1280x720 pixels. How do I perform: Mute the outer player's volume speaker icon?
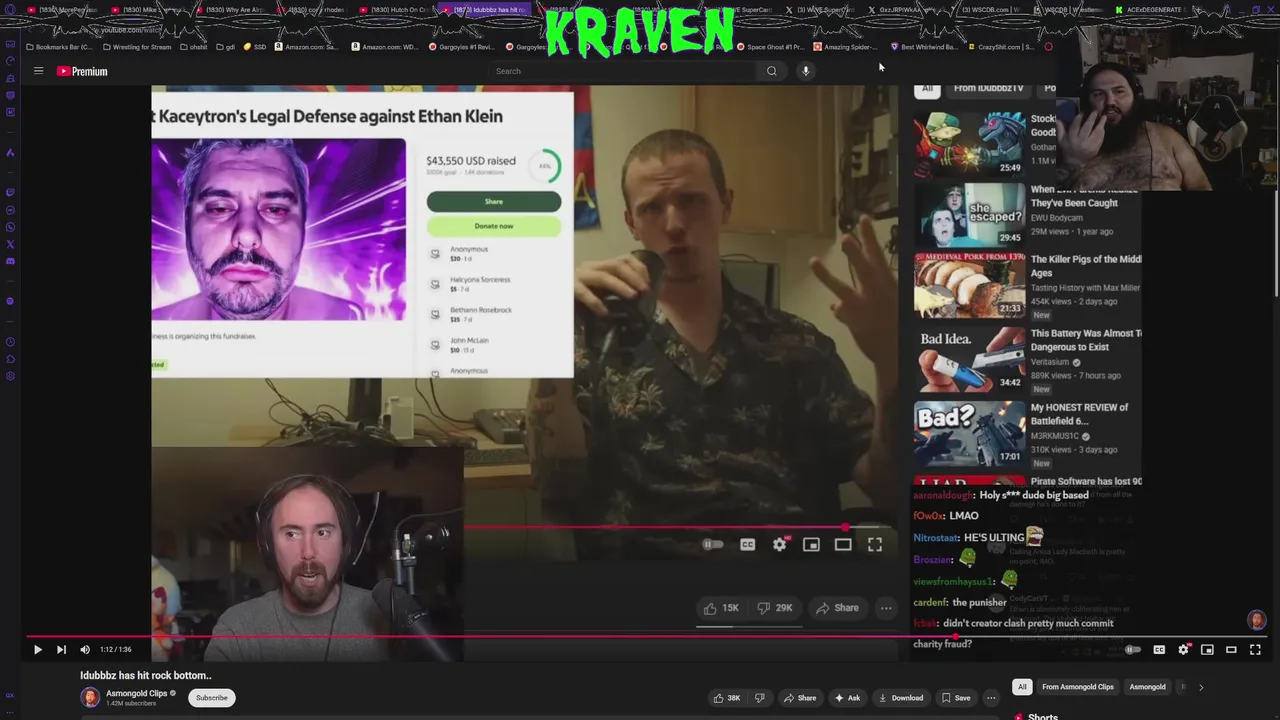pos(85,650)
